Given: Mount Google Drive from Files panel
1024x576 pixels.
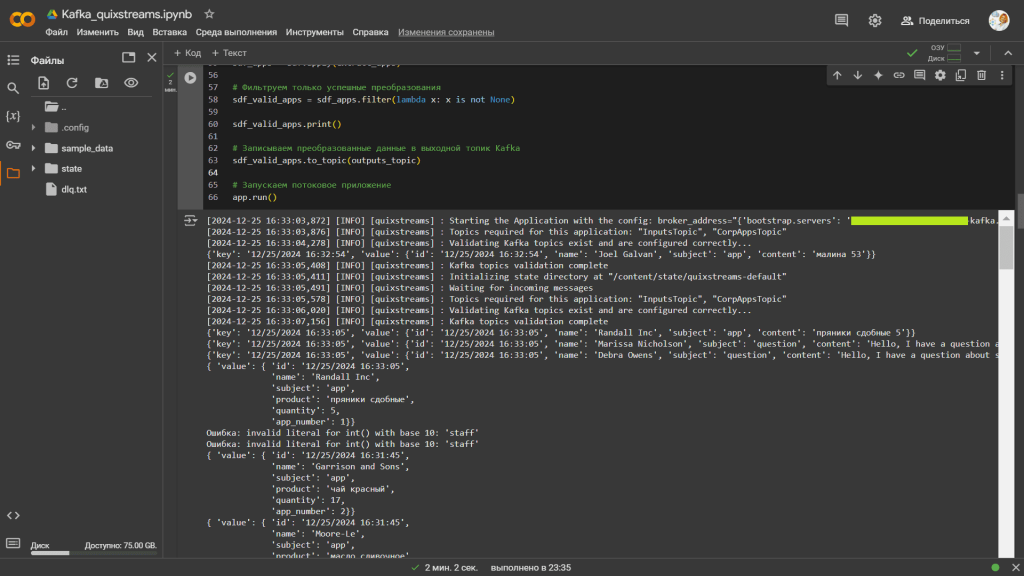Looking at the screenshot, I should 101,83.
